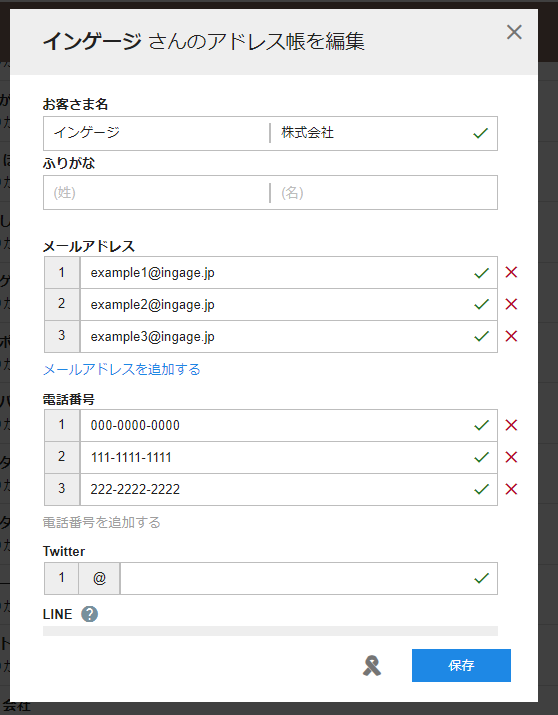Remove the example2@ingage.jp email entry
Screen dimensions: 558x715
(x=512, y=304)
